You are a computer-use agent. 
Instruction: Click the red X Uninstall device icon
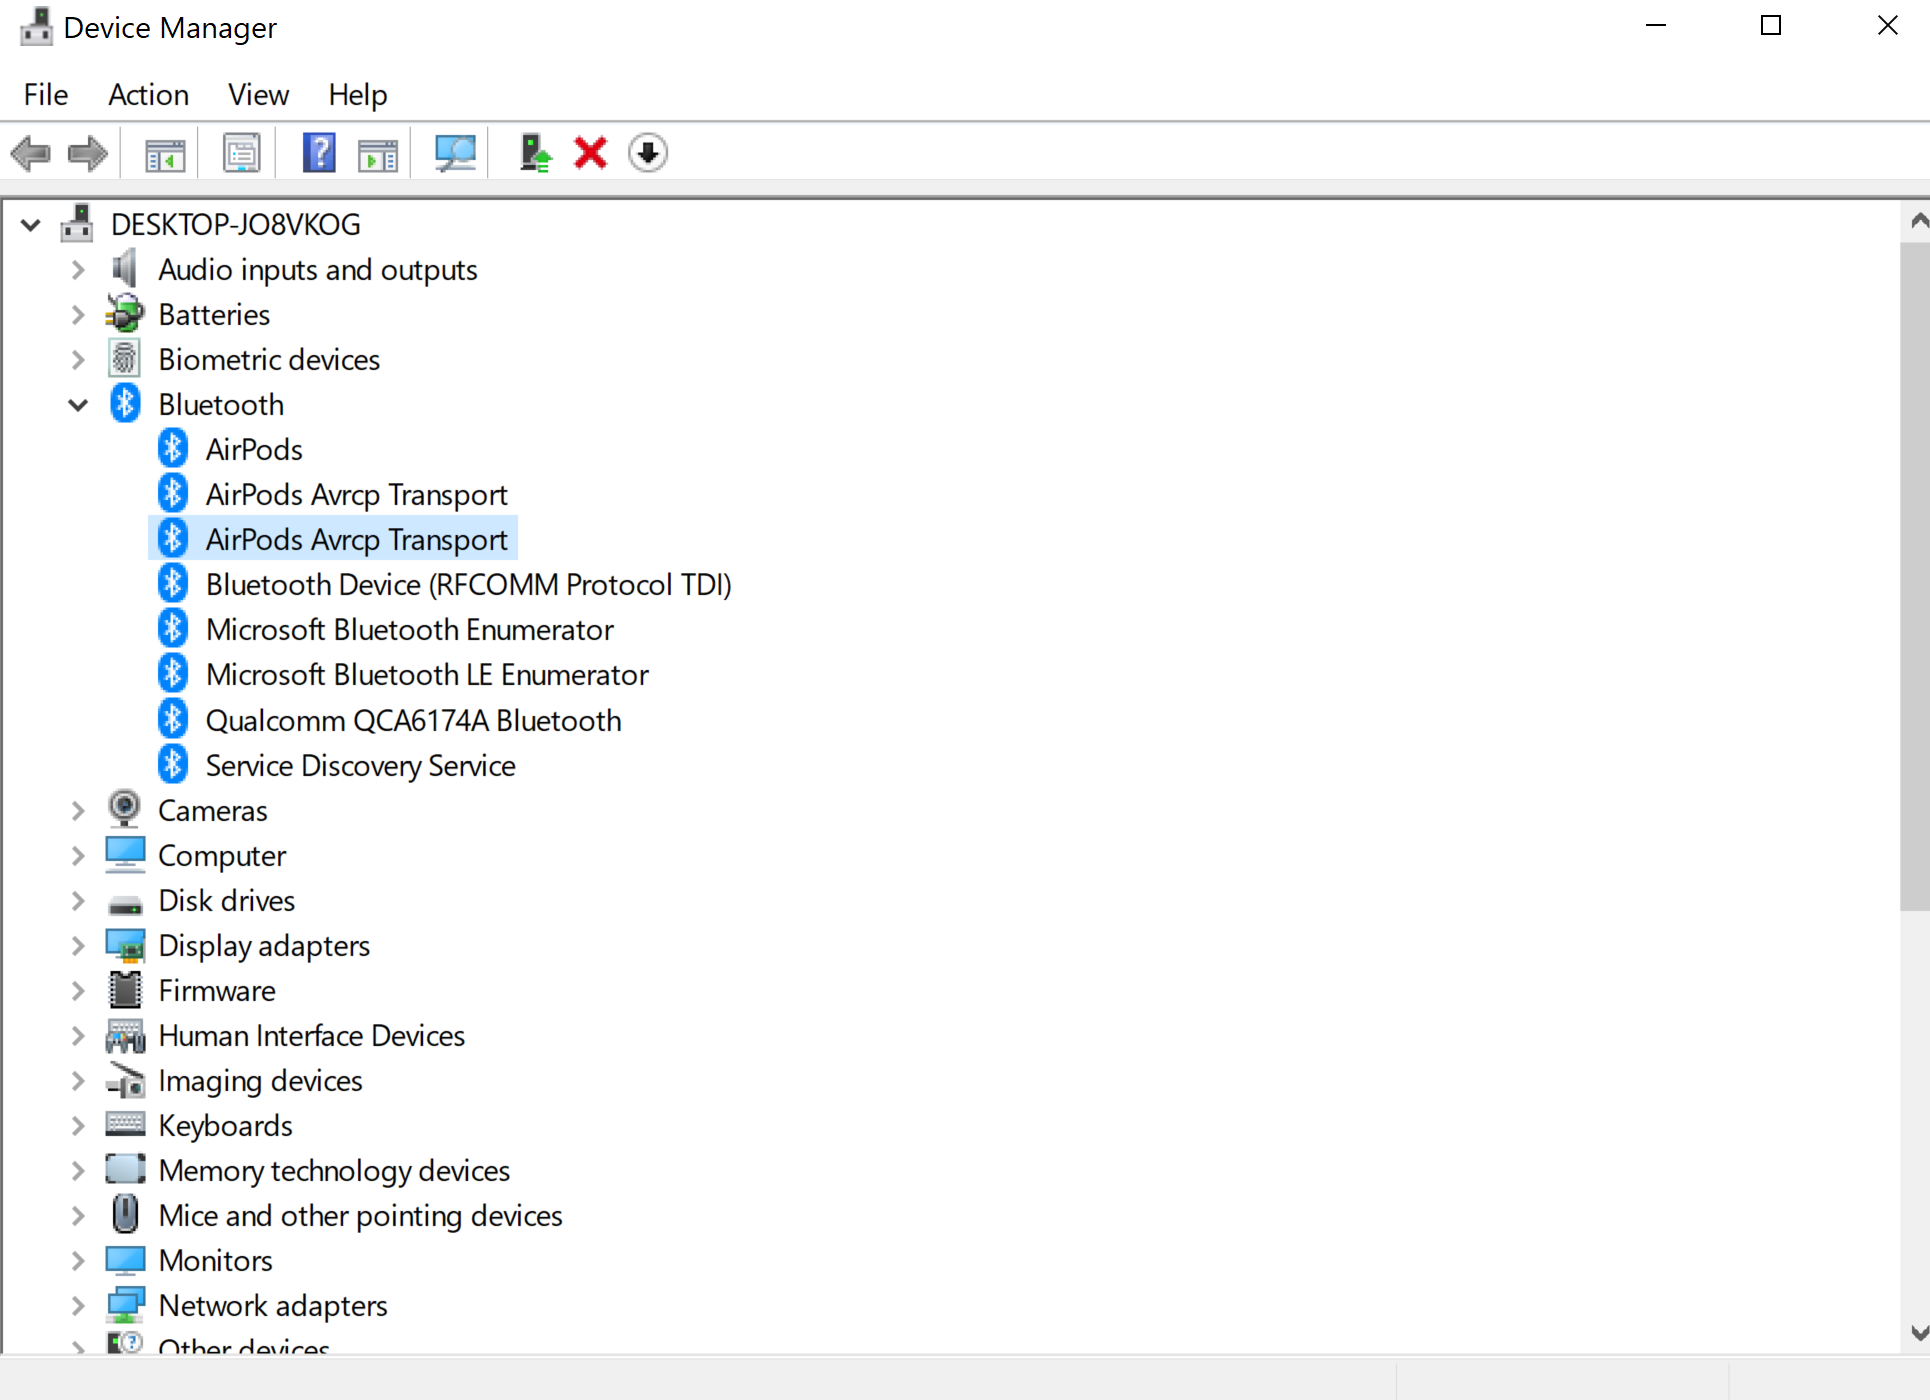(590, 154)
